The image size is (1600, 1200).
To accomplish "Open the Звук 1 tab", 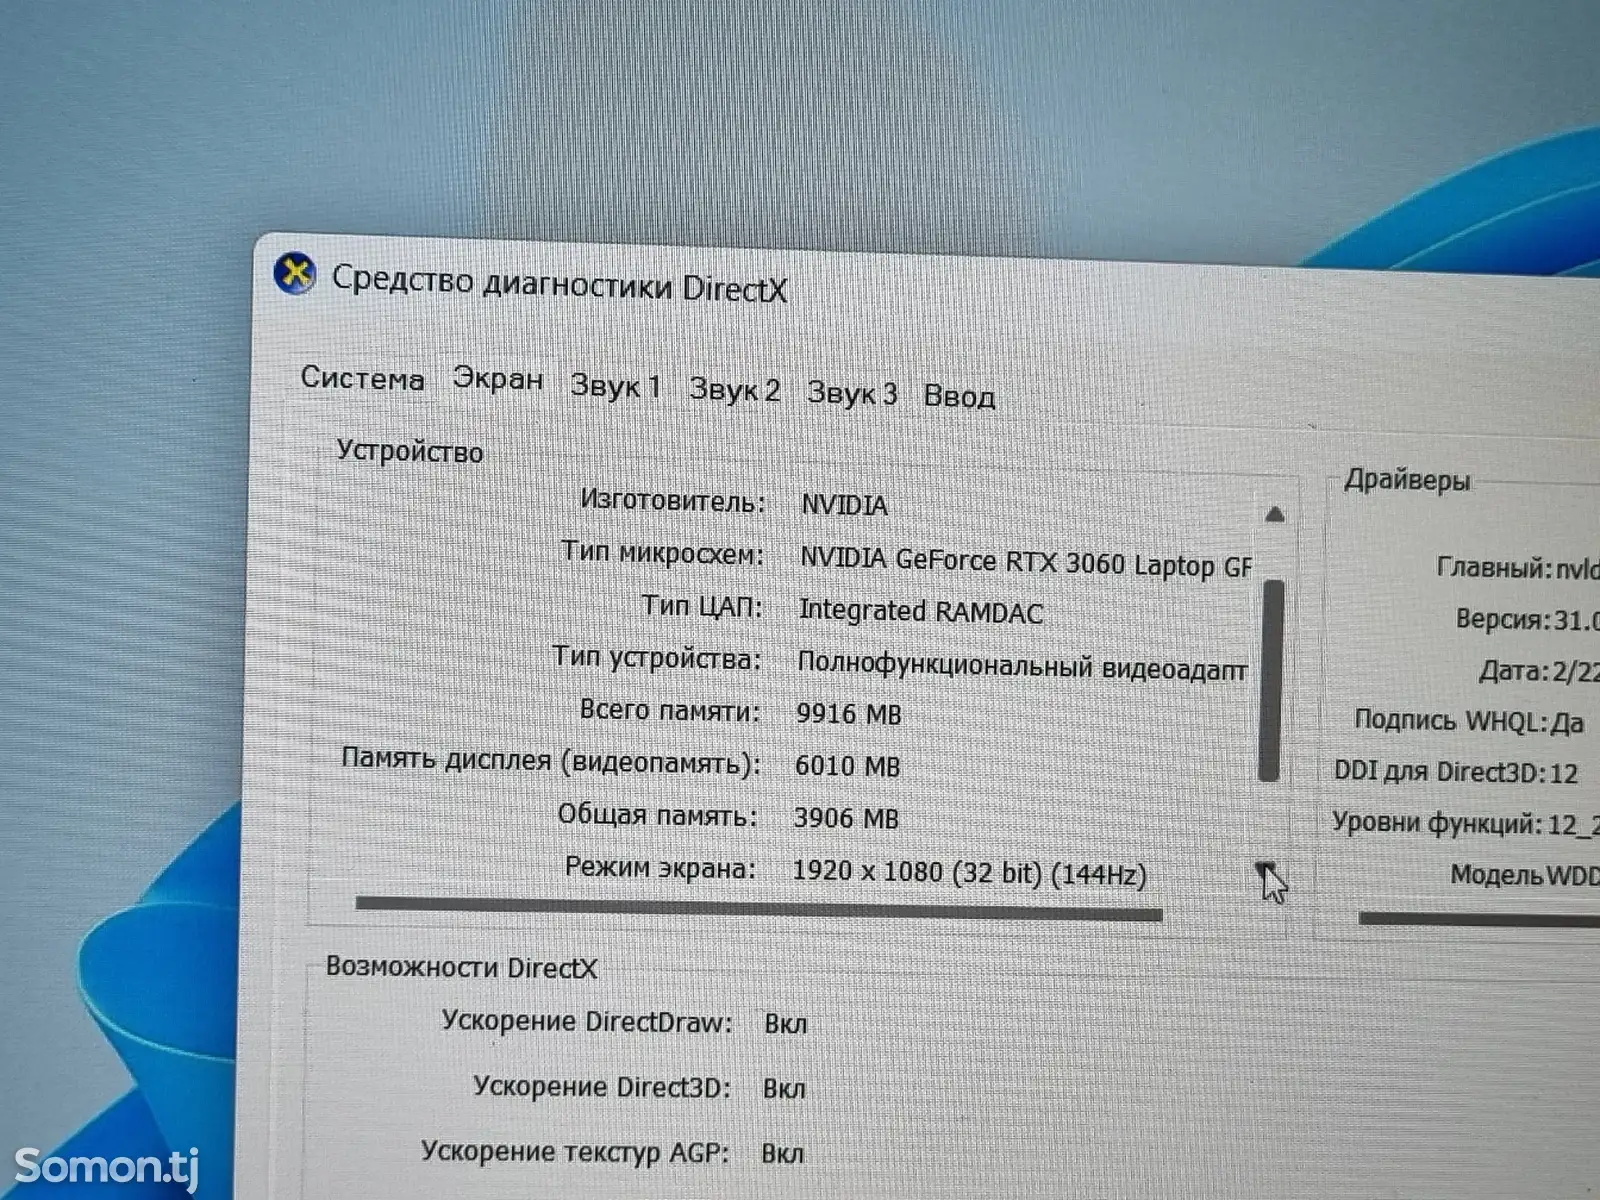I will tap(616, 386).
